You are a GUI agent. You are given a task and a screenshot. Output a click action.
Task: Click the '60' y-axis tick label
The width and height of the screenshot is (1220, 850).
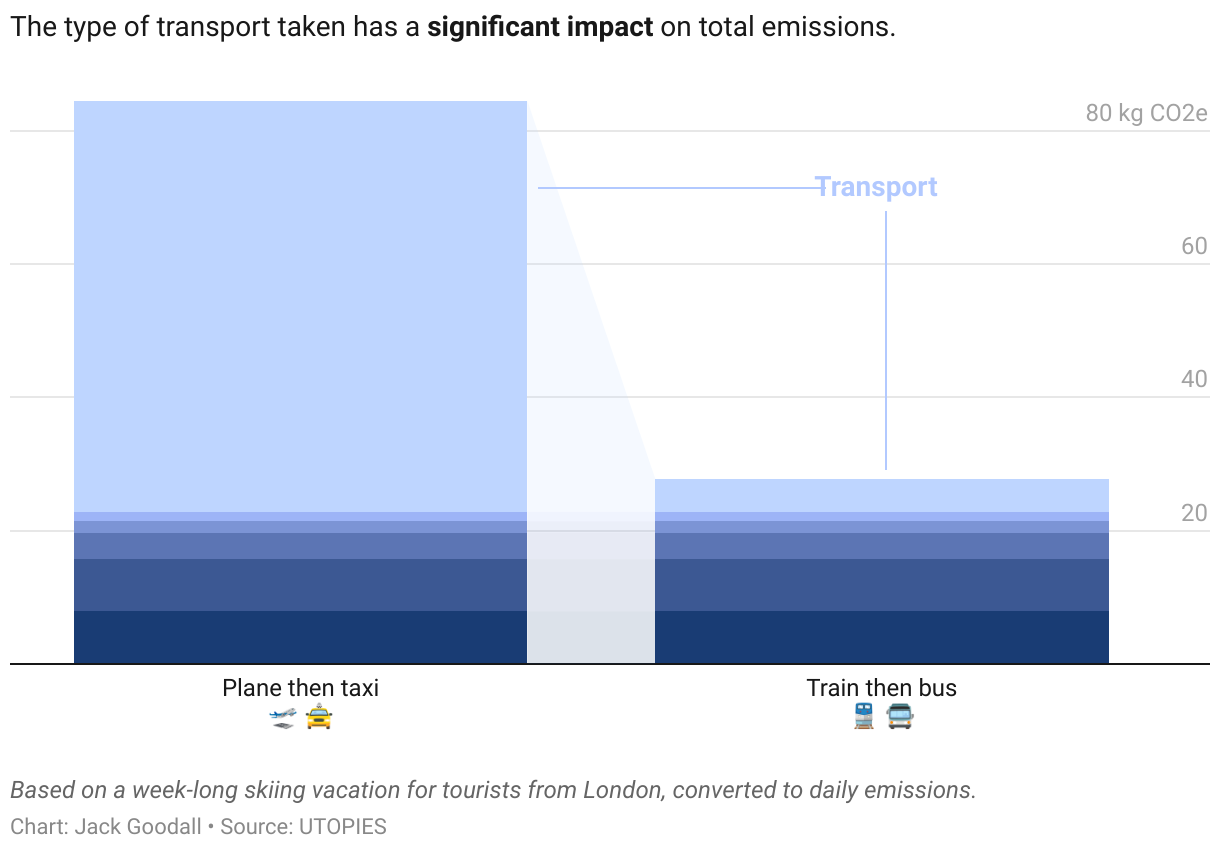point(1194,246)
